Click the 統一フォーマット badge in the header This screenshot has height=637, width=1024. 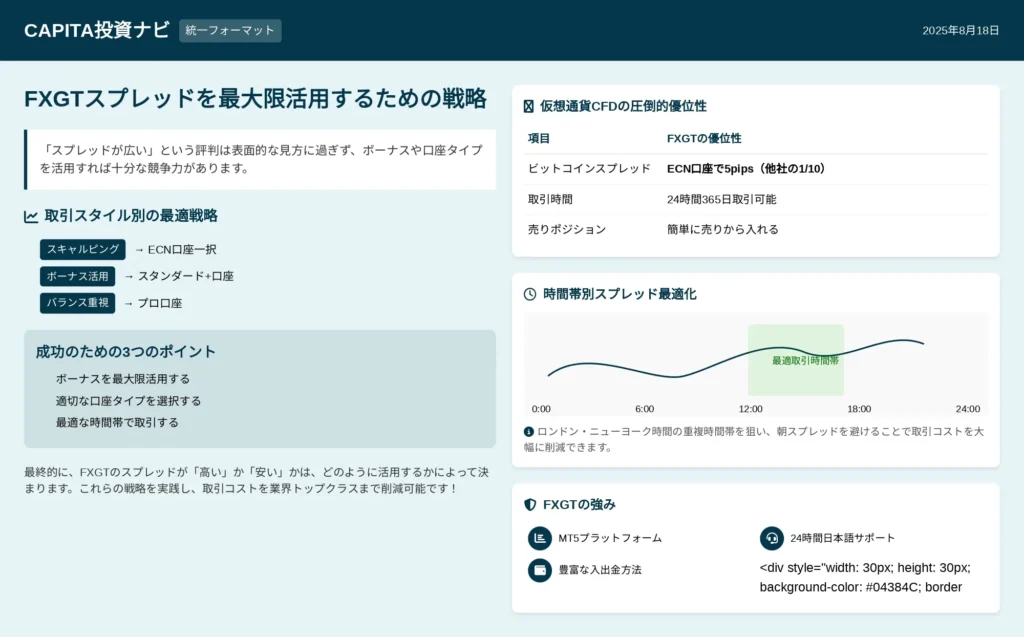point(230,31)
